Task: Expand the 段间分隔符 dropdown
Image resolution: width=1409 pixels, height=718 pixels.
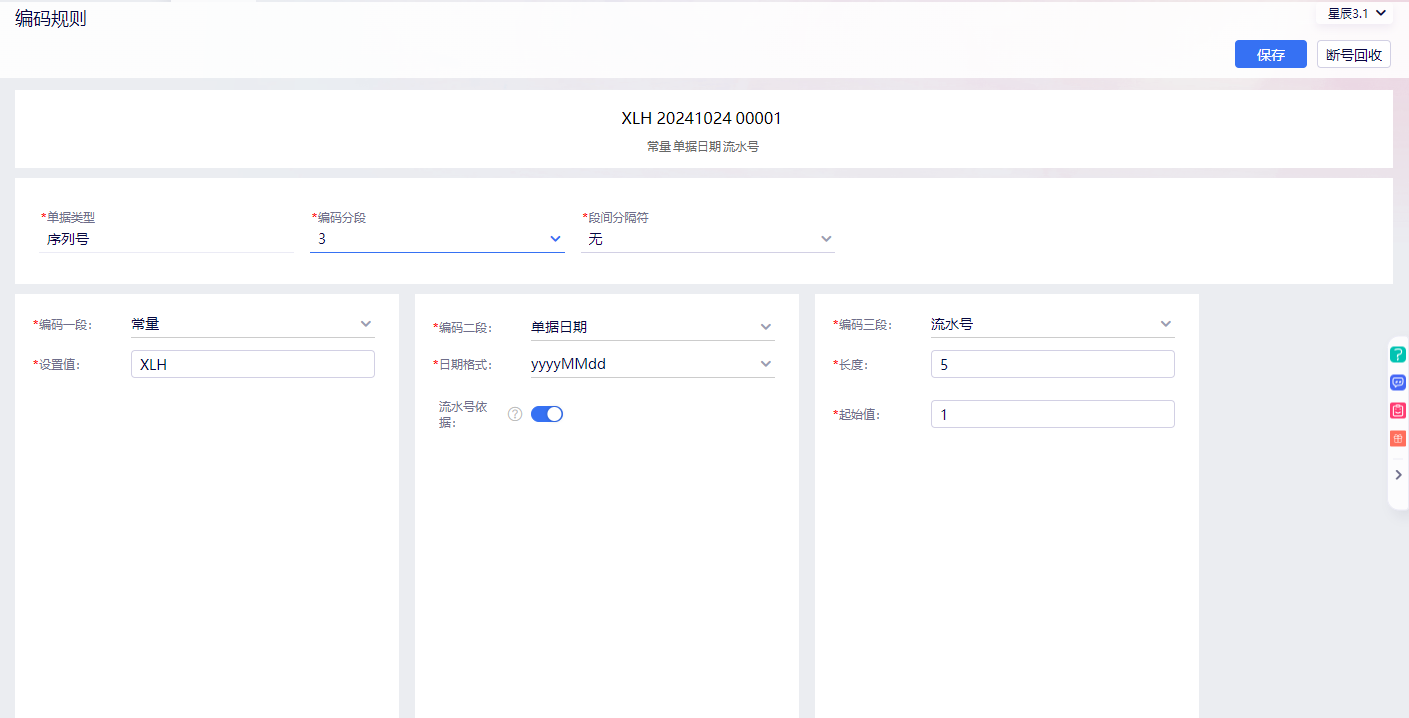Action: (x=707, y=239)
